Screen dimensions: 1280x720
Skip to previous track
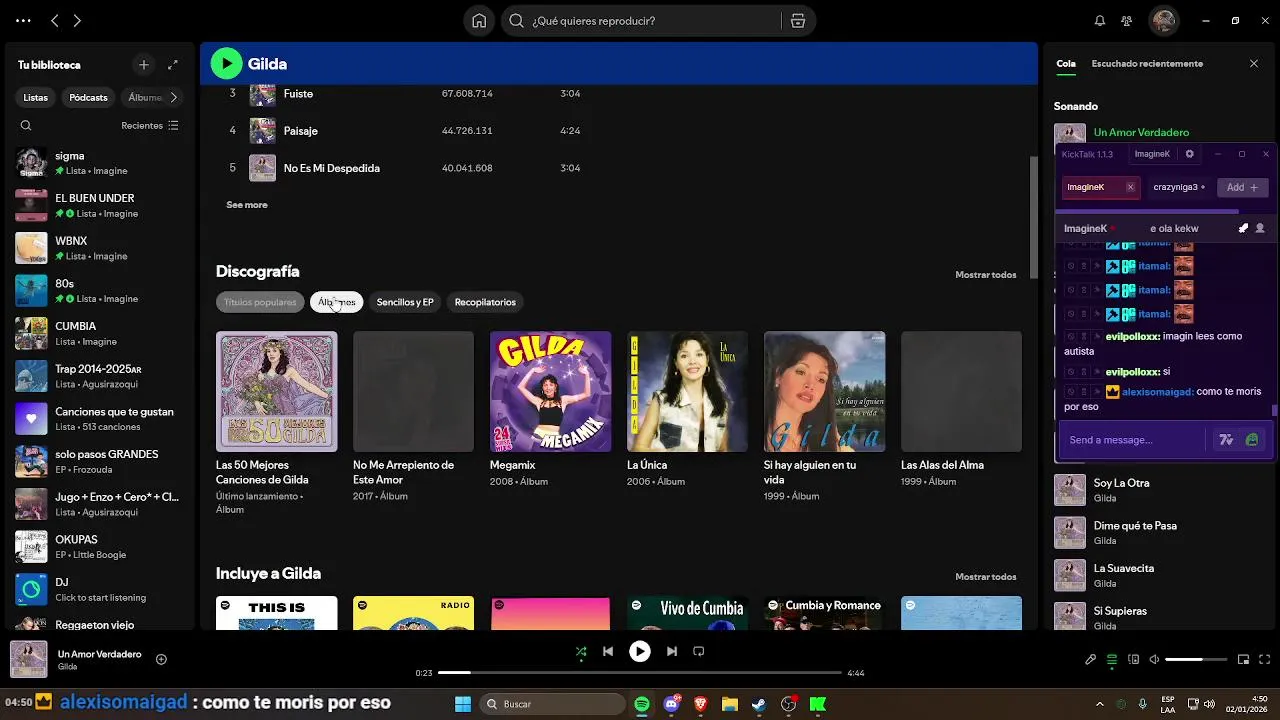(608, 651)
